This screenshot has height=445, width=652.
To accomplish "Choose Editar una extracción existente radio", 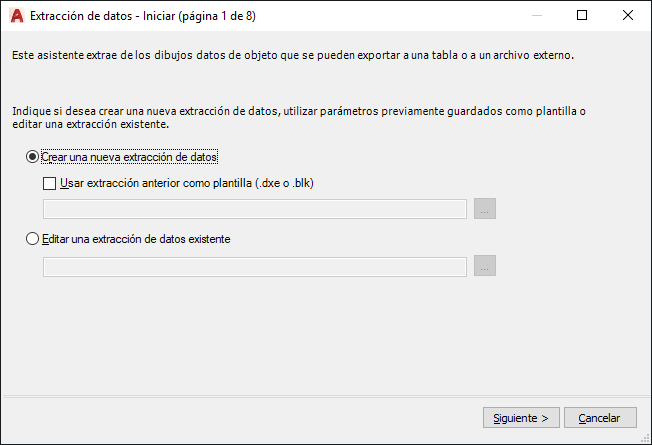I will point(33,239).
